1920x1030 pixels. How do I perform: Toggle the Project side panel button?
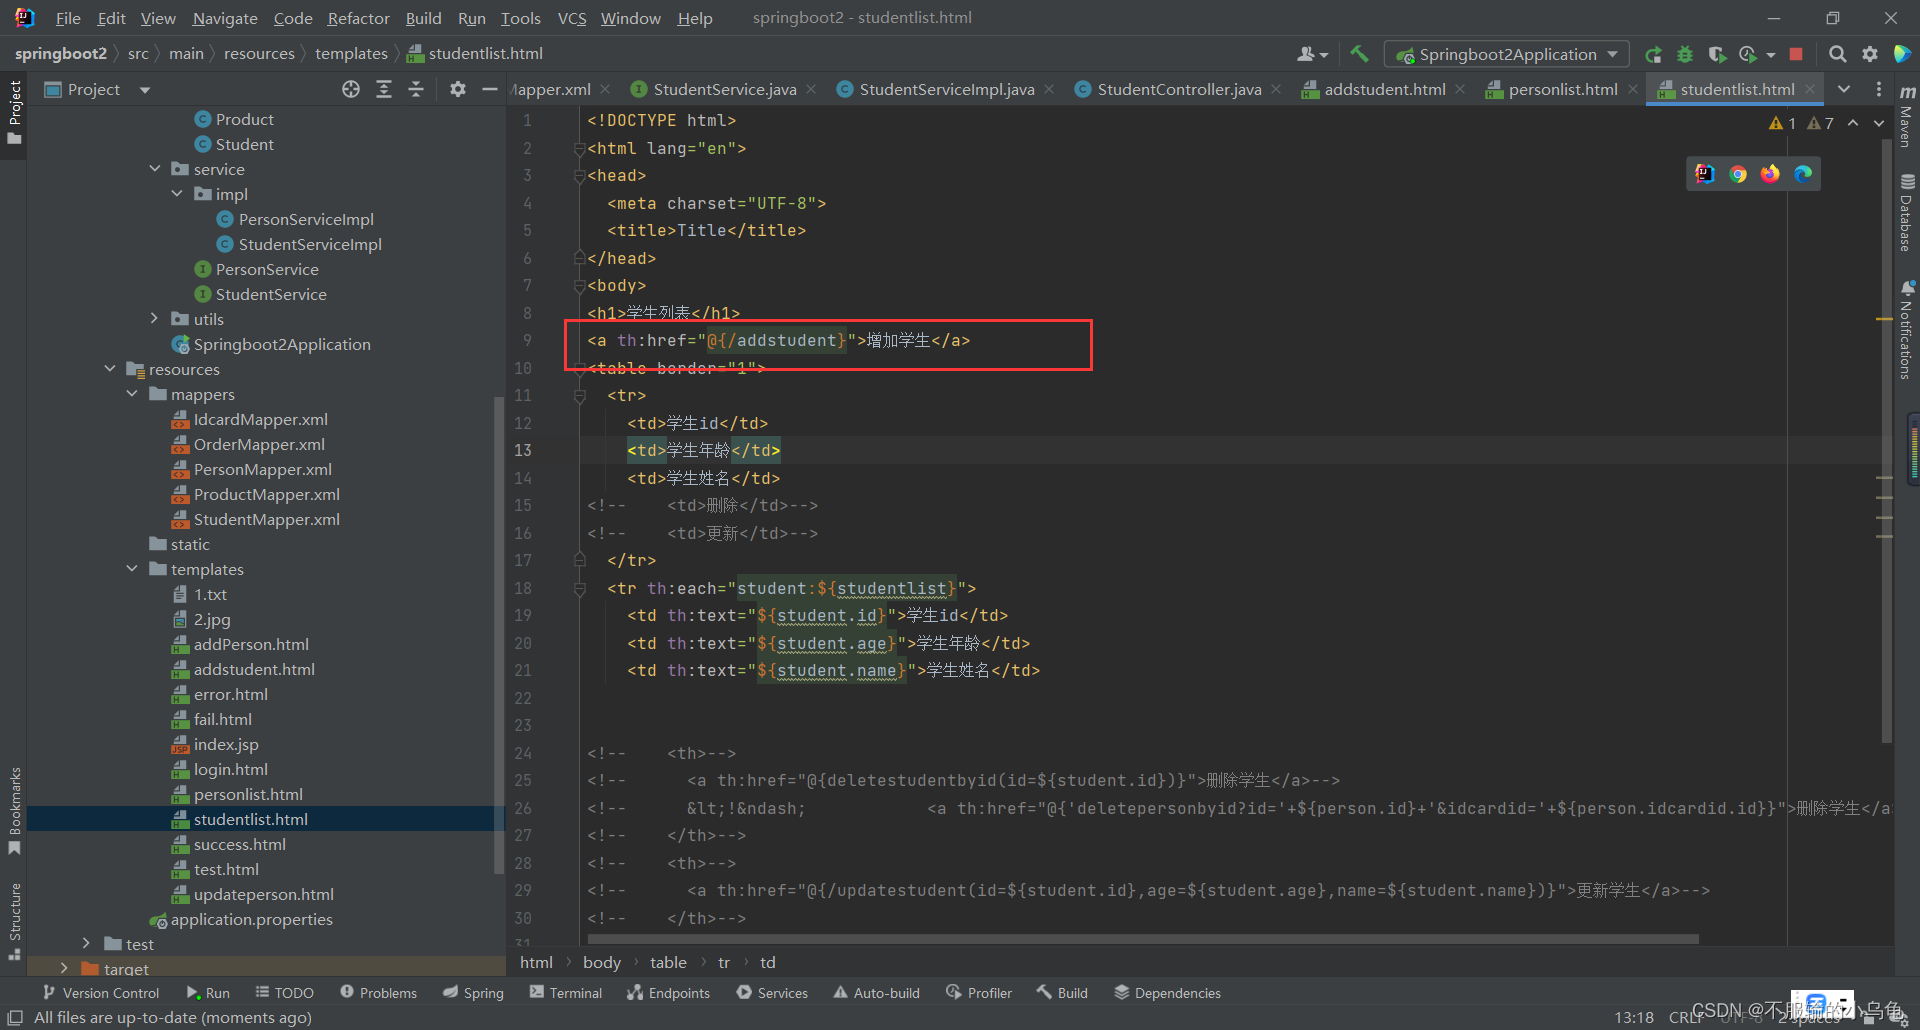[x=14, y=112]
